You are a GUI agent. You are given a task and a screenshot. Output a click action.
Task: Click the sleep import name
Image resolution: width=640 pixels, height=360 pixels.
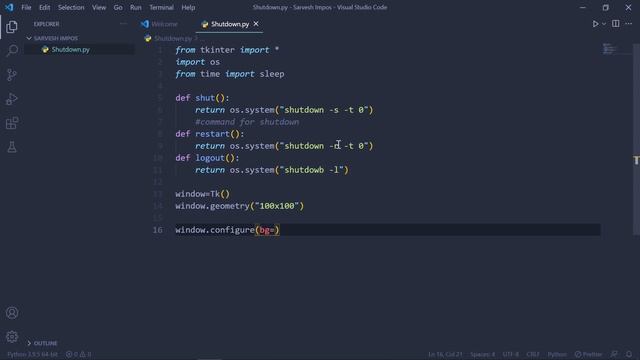[272, 74]
